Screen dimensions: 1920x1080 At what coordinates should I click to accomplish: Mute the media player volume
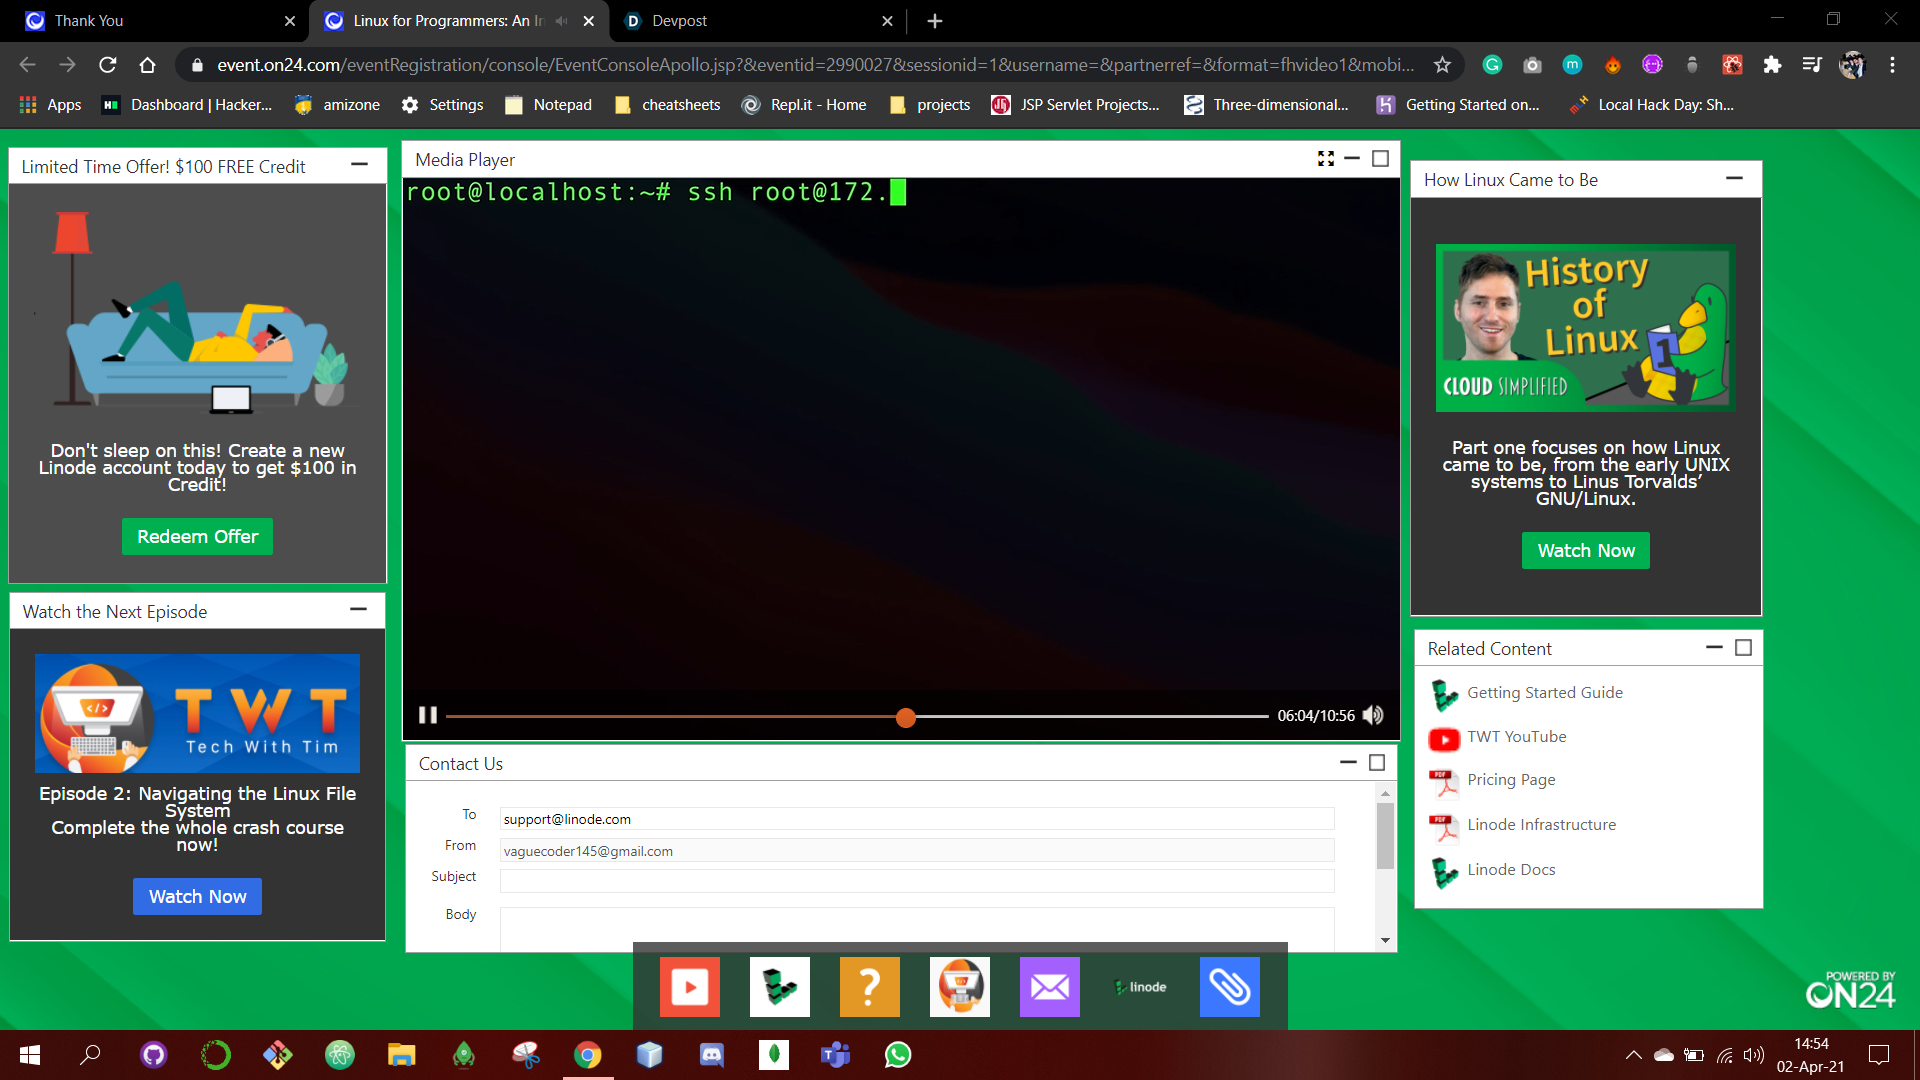tap(1374, 715)
